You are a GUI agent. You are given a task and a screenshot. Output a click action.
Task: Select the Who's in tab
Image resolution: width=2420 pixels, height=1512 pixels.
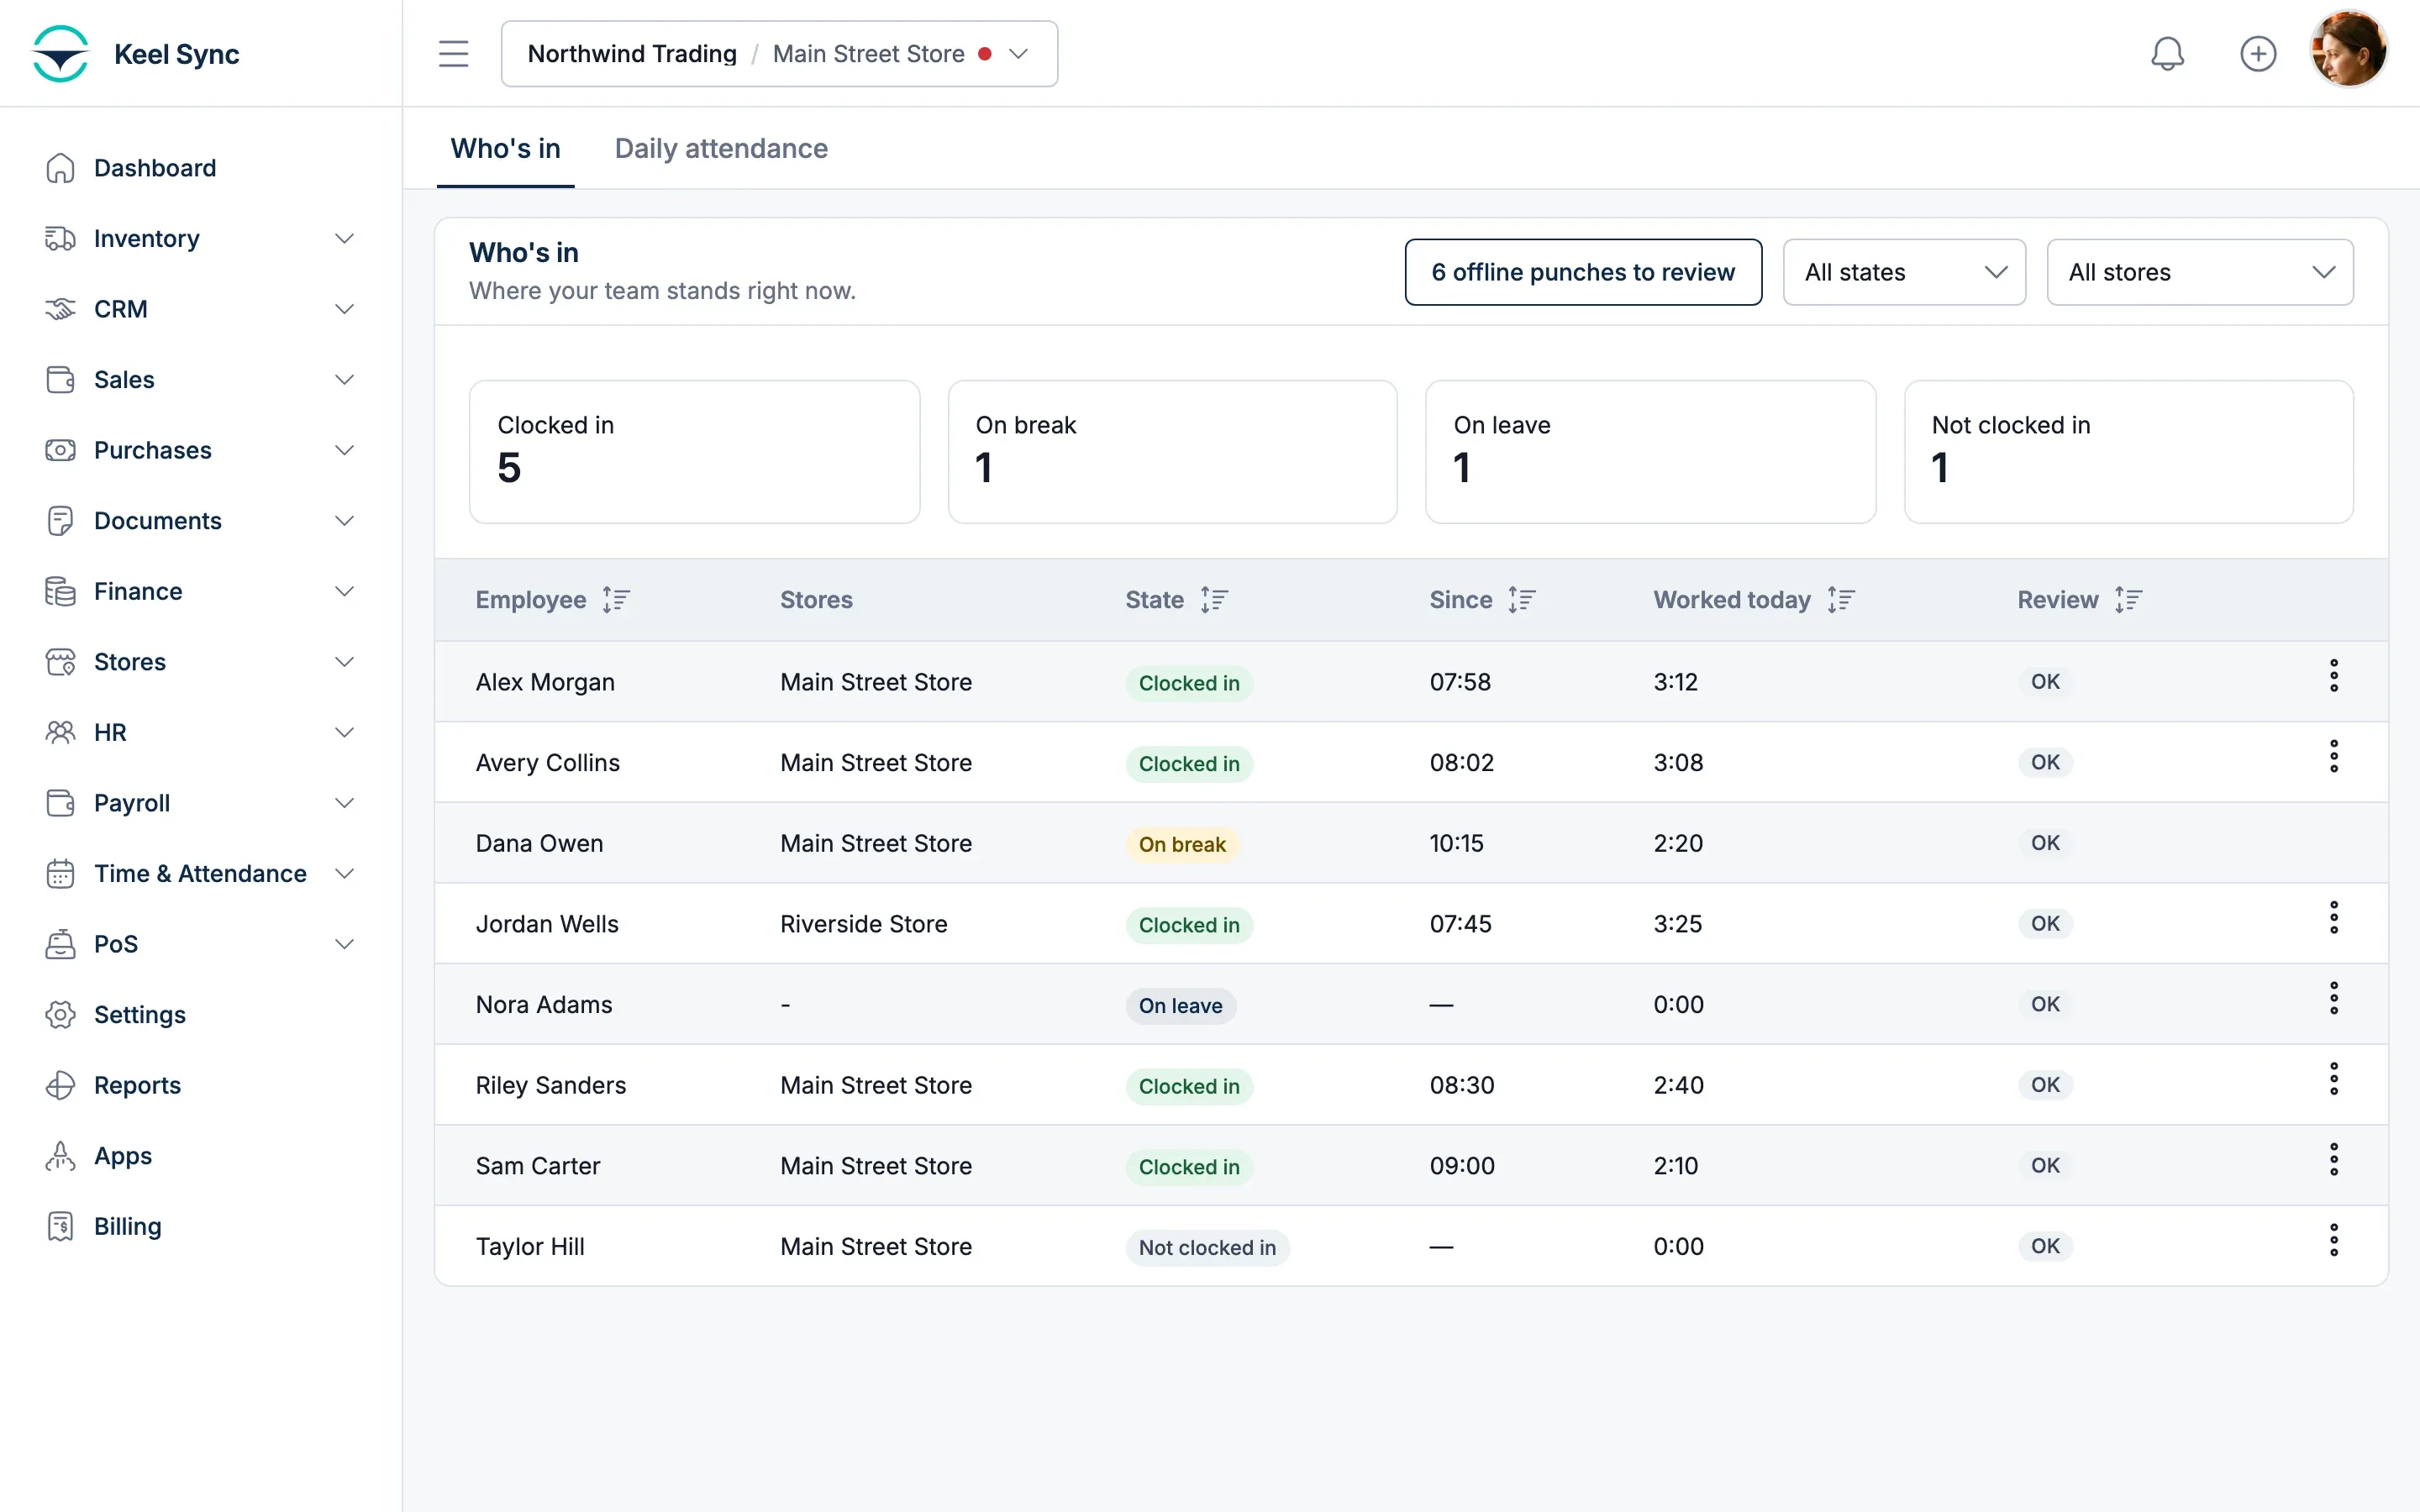coord(505,149)
